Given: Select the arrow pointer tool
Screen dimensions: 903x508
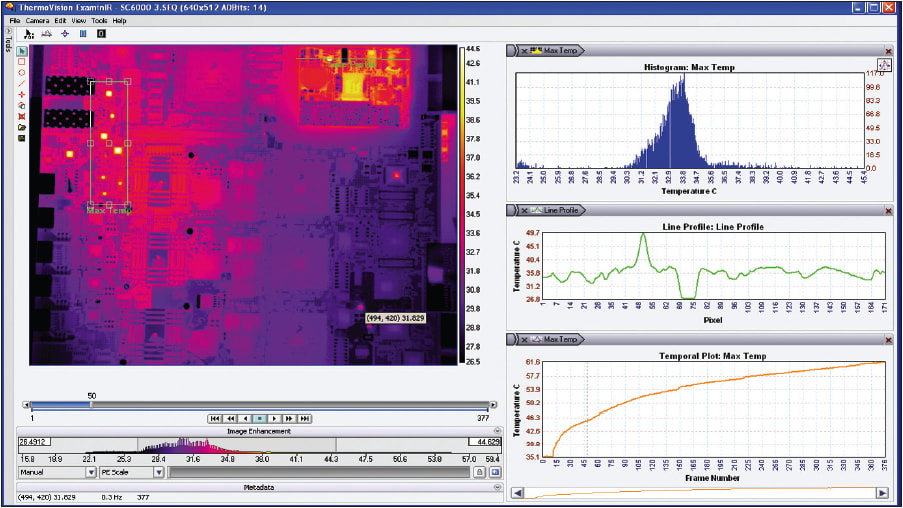Looking at the screenshot, I should point(22,51).
